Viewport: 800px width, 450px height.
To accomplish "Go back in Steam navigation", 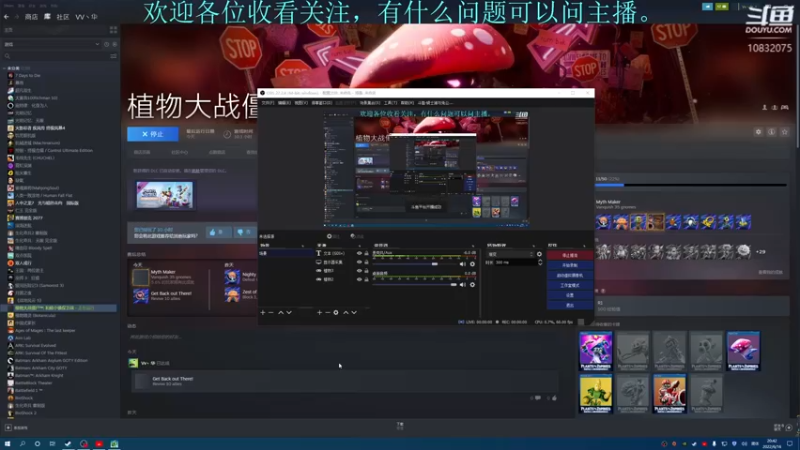I will (6, 17).
